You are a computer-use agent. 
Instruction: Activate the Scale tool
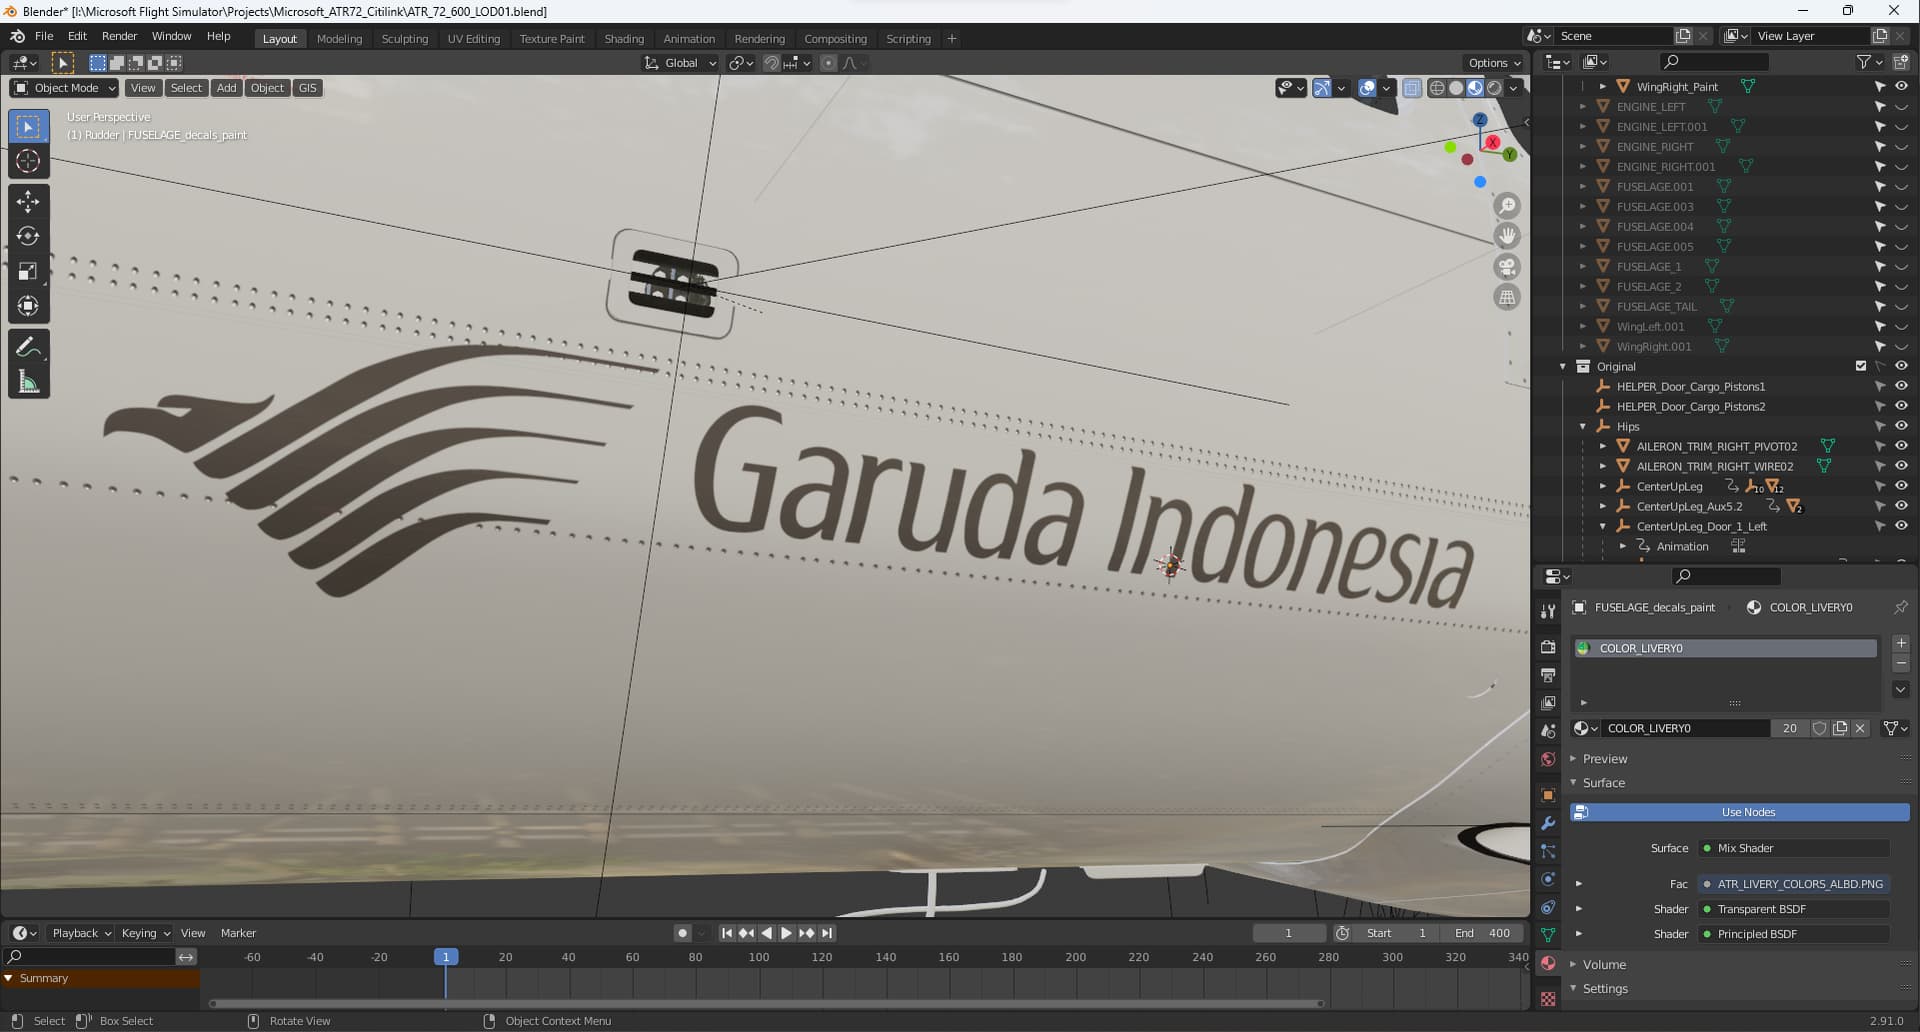coord(28,271)
